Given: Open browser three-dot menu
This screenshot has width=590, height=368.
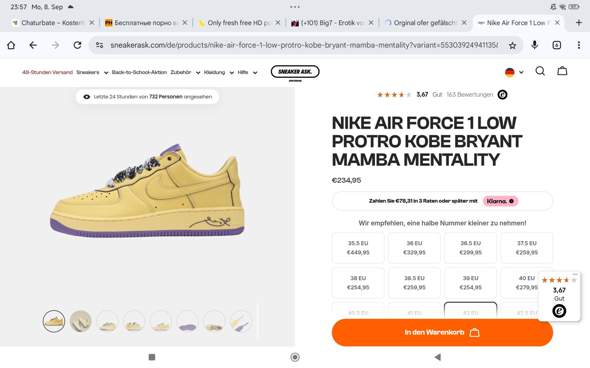Looking at the screenshot, I should tap(578, 45).
